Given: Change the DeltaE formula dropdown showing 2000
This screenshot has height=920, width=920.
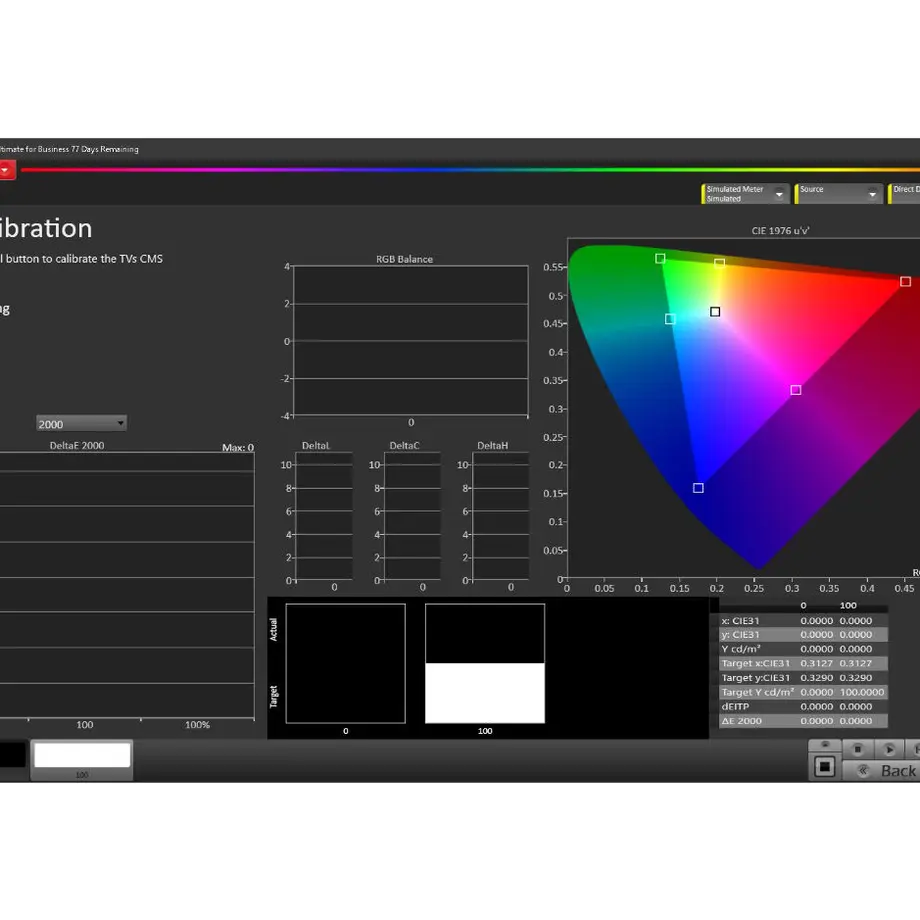Looking at the screenshot, I should tap(81, 424).
